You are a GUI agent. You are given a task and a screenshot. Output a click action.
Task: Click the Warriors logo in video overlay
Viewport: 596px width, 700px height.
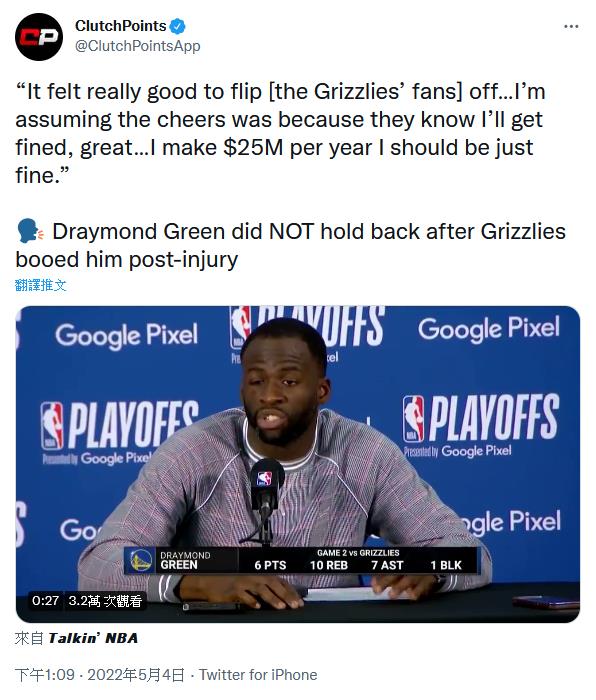pos(141,560)
